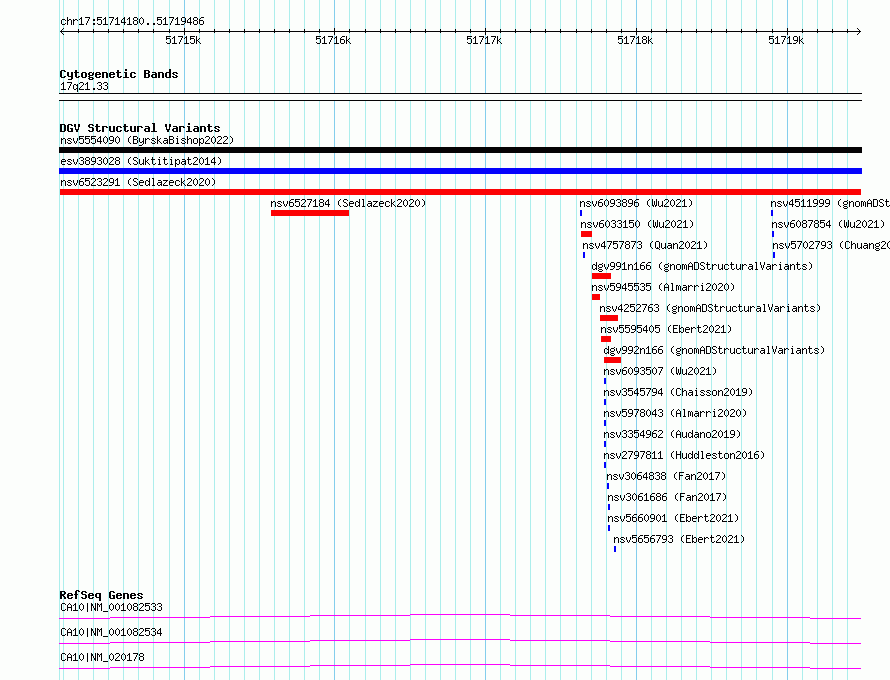Click the ruler's right arrowhead
890x680 pixels.
859,31
